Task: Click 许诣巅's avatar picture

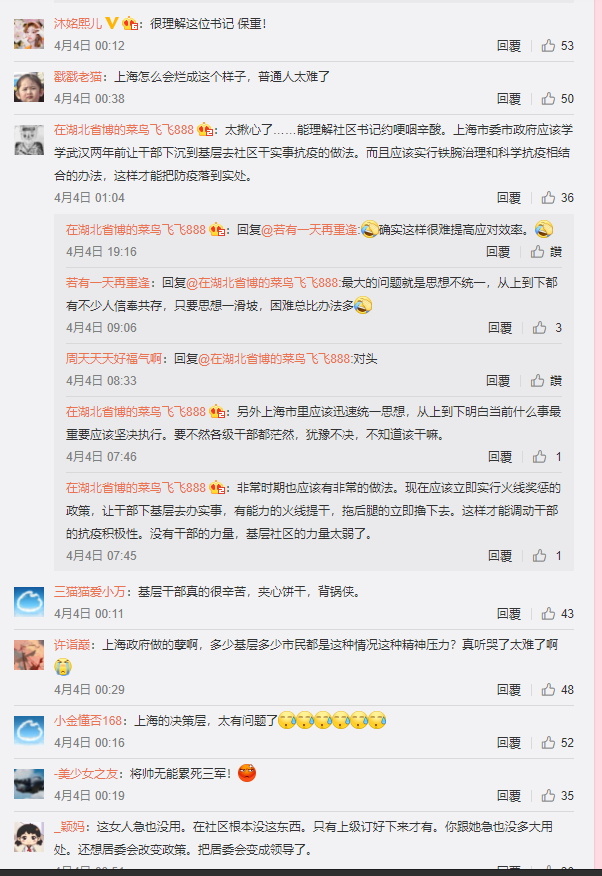Action: tap(29, 655)
